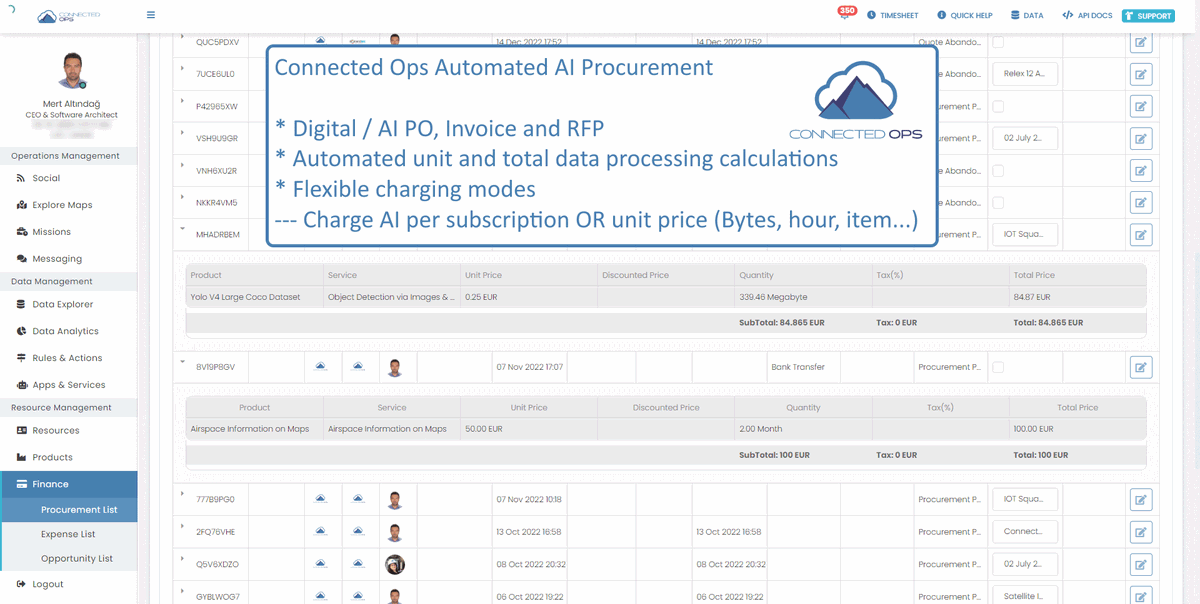Collapse expanded row MHADRBEM
Screen dimensions: 1200x604
point(182,229)
